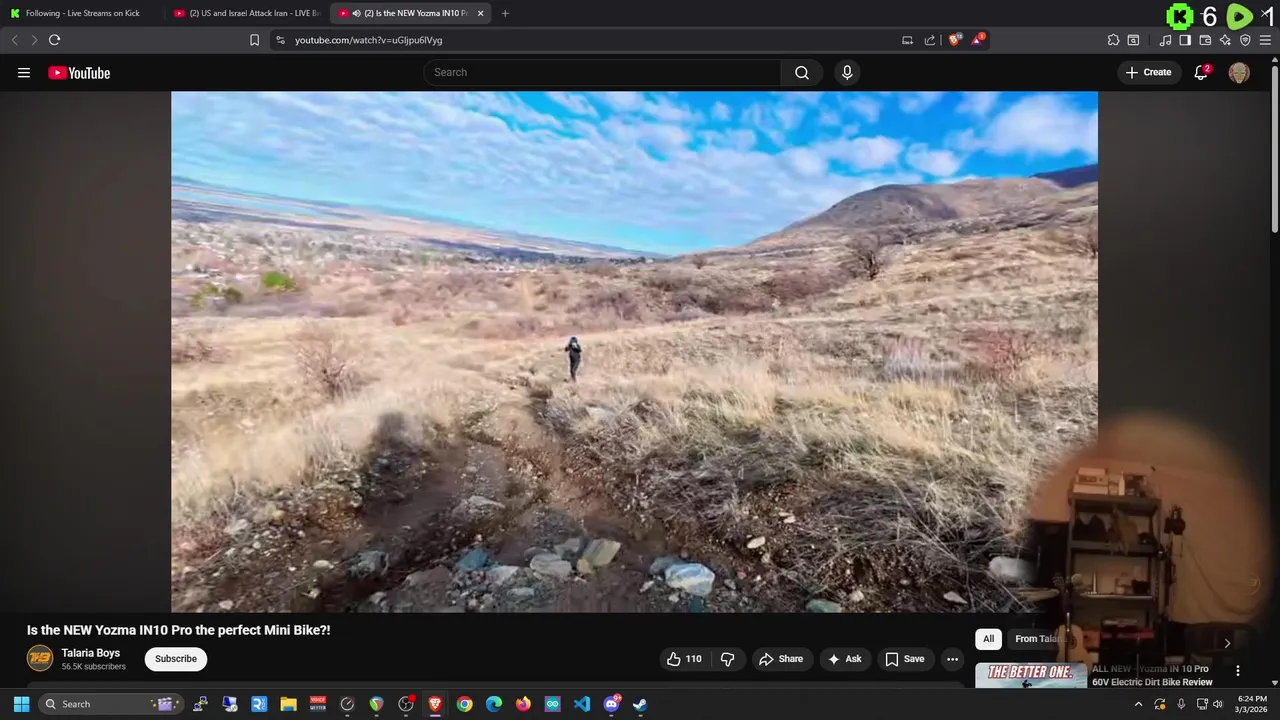This screenshot has width=1280, height=720.
Task: Switch to Following - Live Streams on Kick tab
Action: (x=82, y=13)
